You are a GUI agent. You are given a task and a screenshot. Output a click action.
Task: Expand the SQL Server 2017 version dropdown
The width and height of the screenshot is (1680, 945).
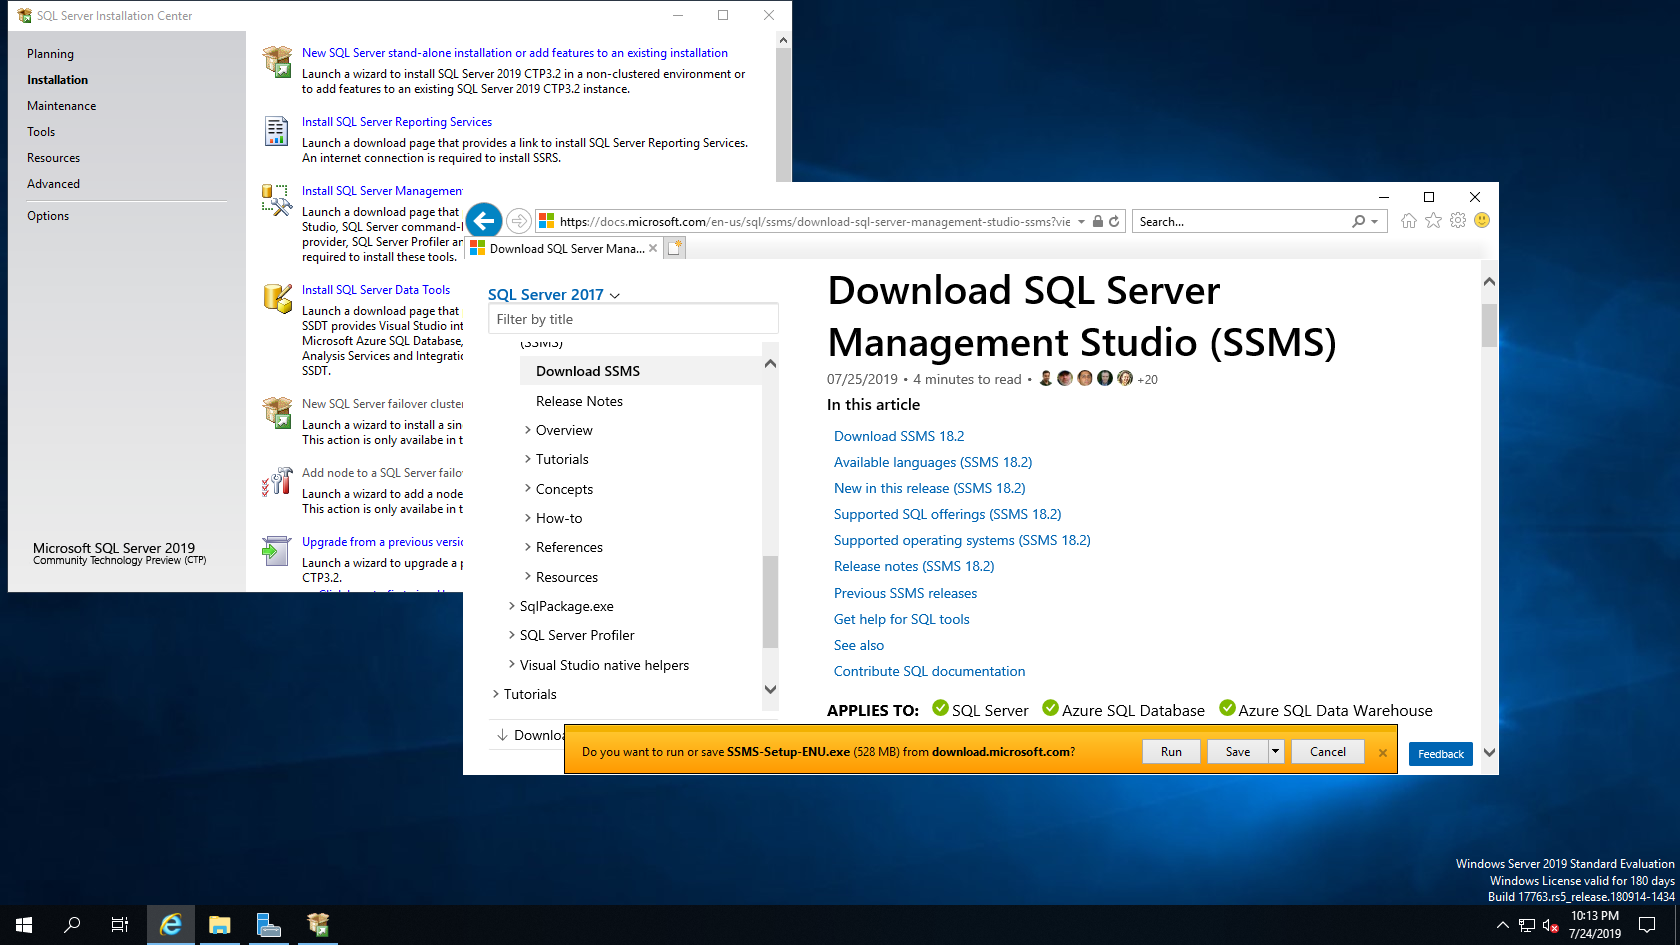tap(615, 295)
